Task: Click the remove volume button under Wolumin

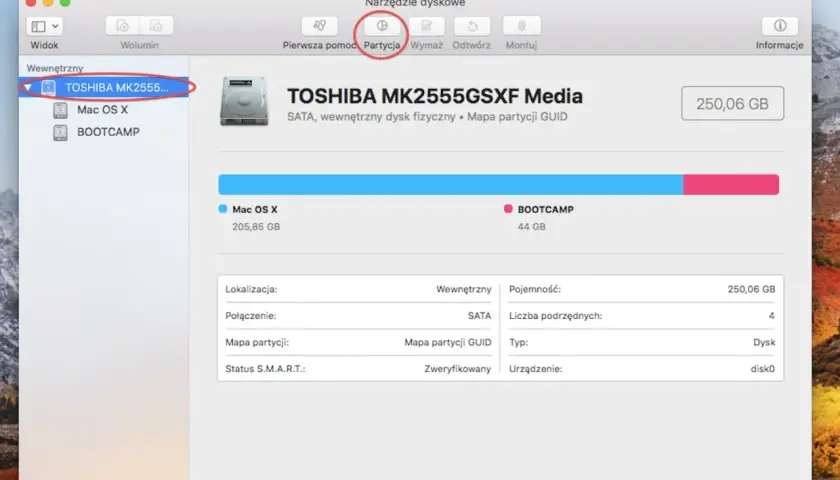Action: (156, 26)
